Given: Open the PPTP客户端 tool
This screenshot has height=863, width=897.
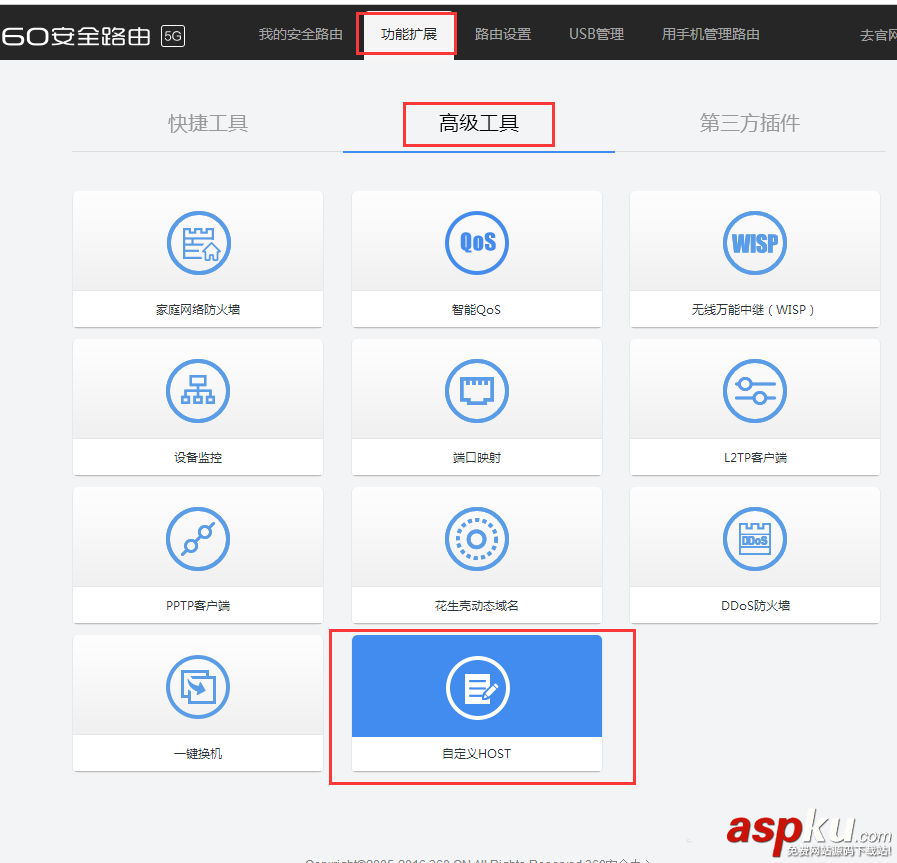Looking at the screenshot, I should 197,554.
